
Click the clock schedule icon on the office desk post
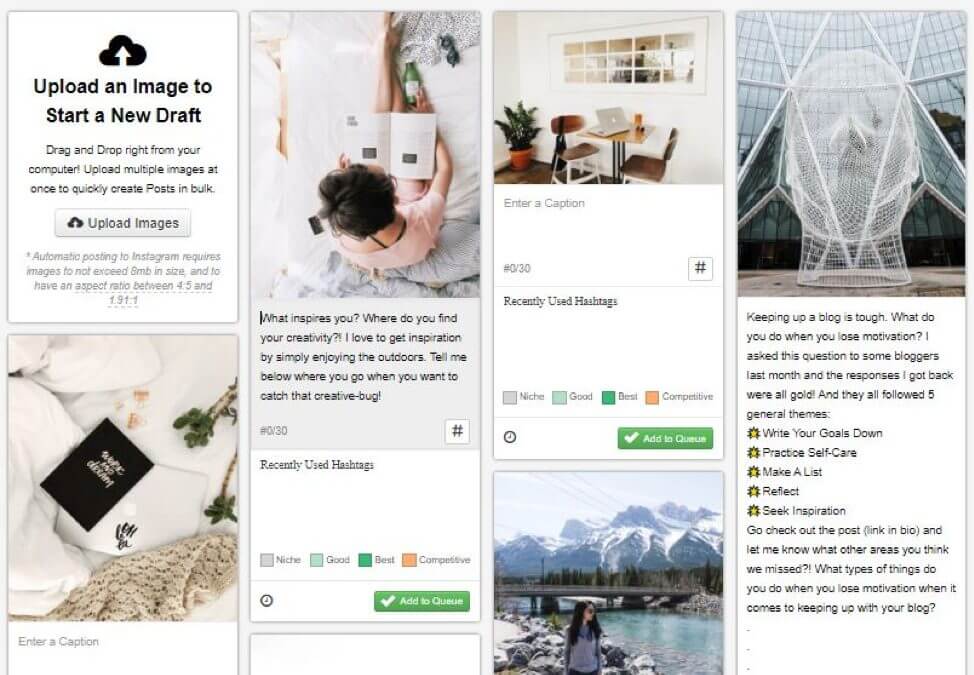click(510, 437)
